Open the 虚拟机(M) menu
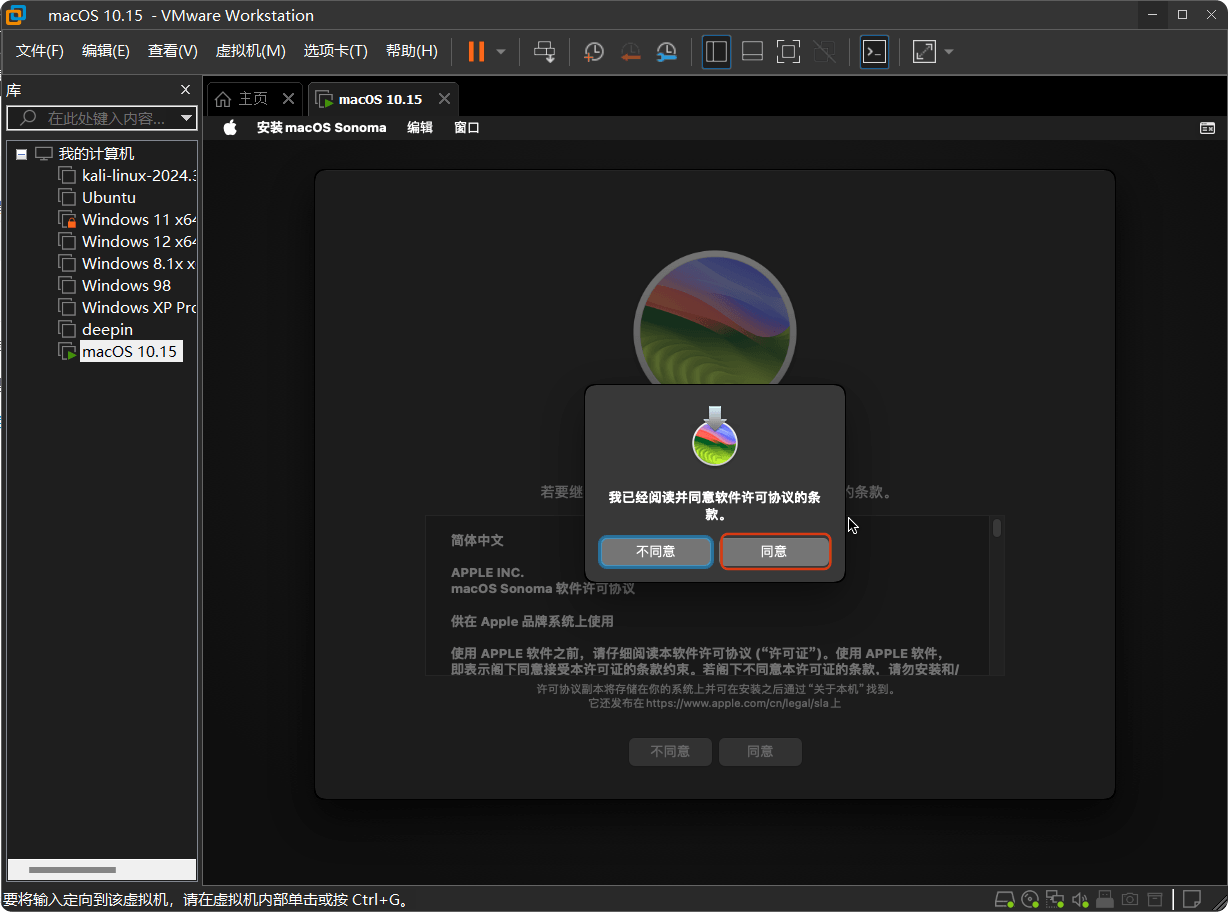Viewport: 1228px width, 912px height. [x=249, y=51]
